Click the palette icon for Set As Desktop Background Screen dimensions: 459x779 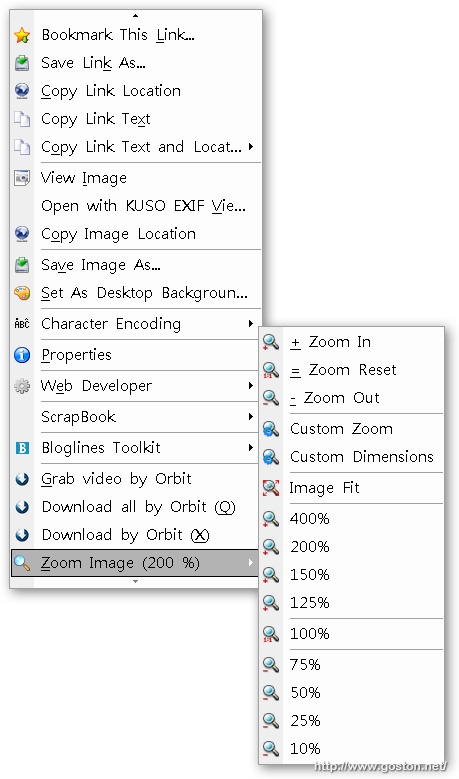click(x=22, y=293)
